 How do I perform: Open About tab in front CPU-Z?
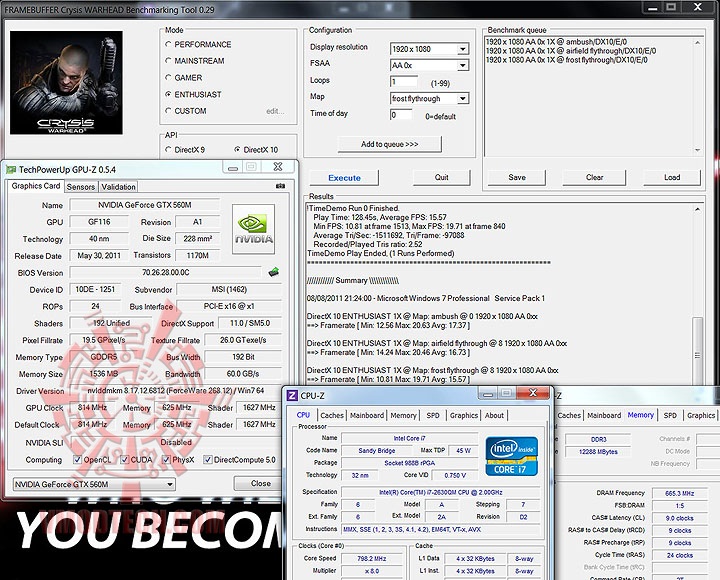click(494, 415)
